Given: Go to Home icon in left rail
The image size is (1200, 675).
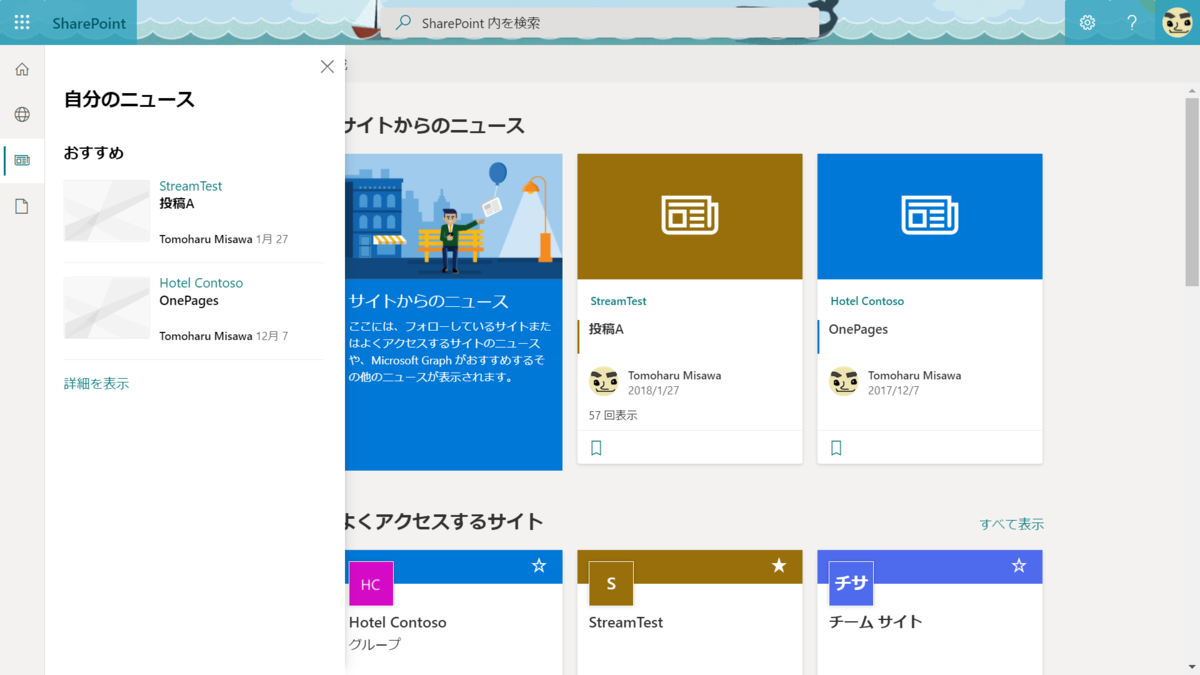Looking at the screenshot, I should 22,69.
